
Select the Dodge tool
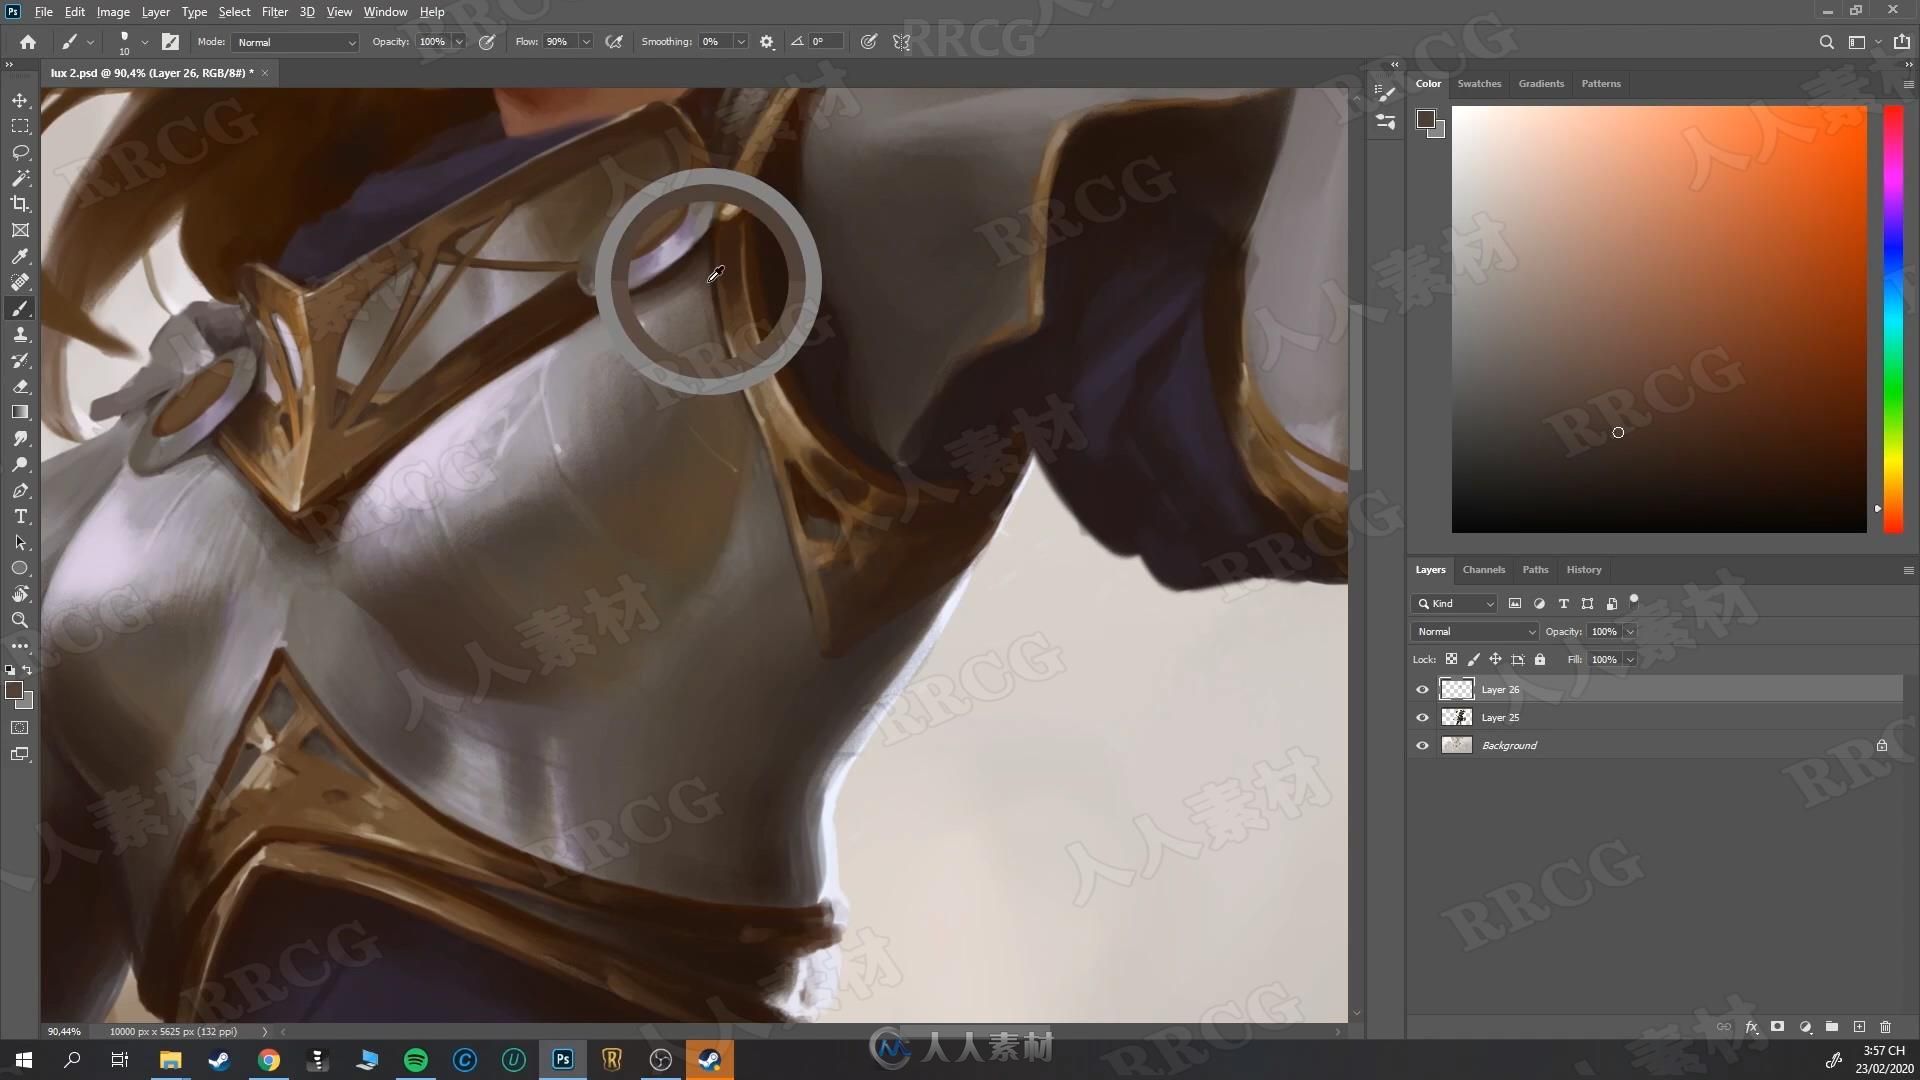(20, 464)
